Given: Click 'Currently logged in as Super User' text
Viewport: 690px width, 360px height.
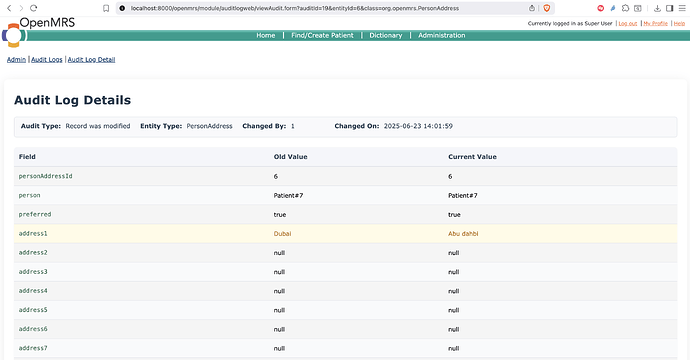Looking at the screenshot, I should [x=570, y=23].
